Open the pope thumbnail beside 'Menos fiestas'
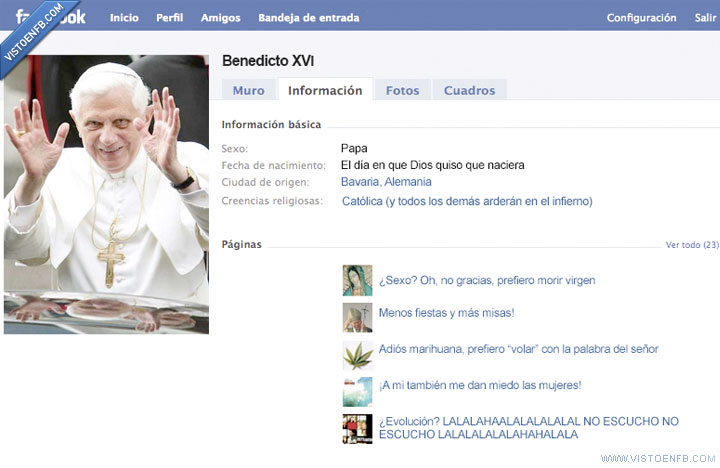 point(357,317)
